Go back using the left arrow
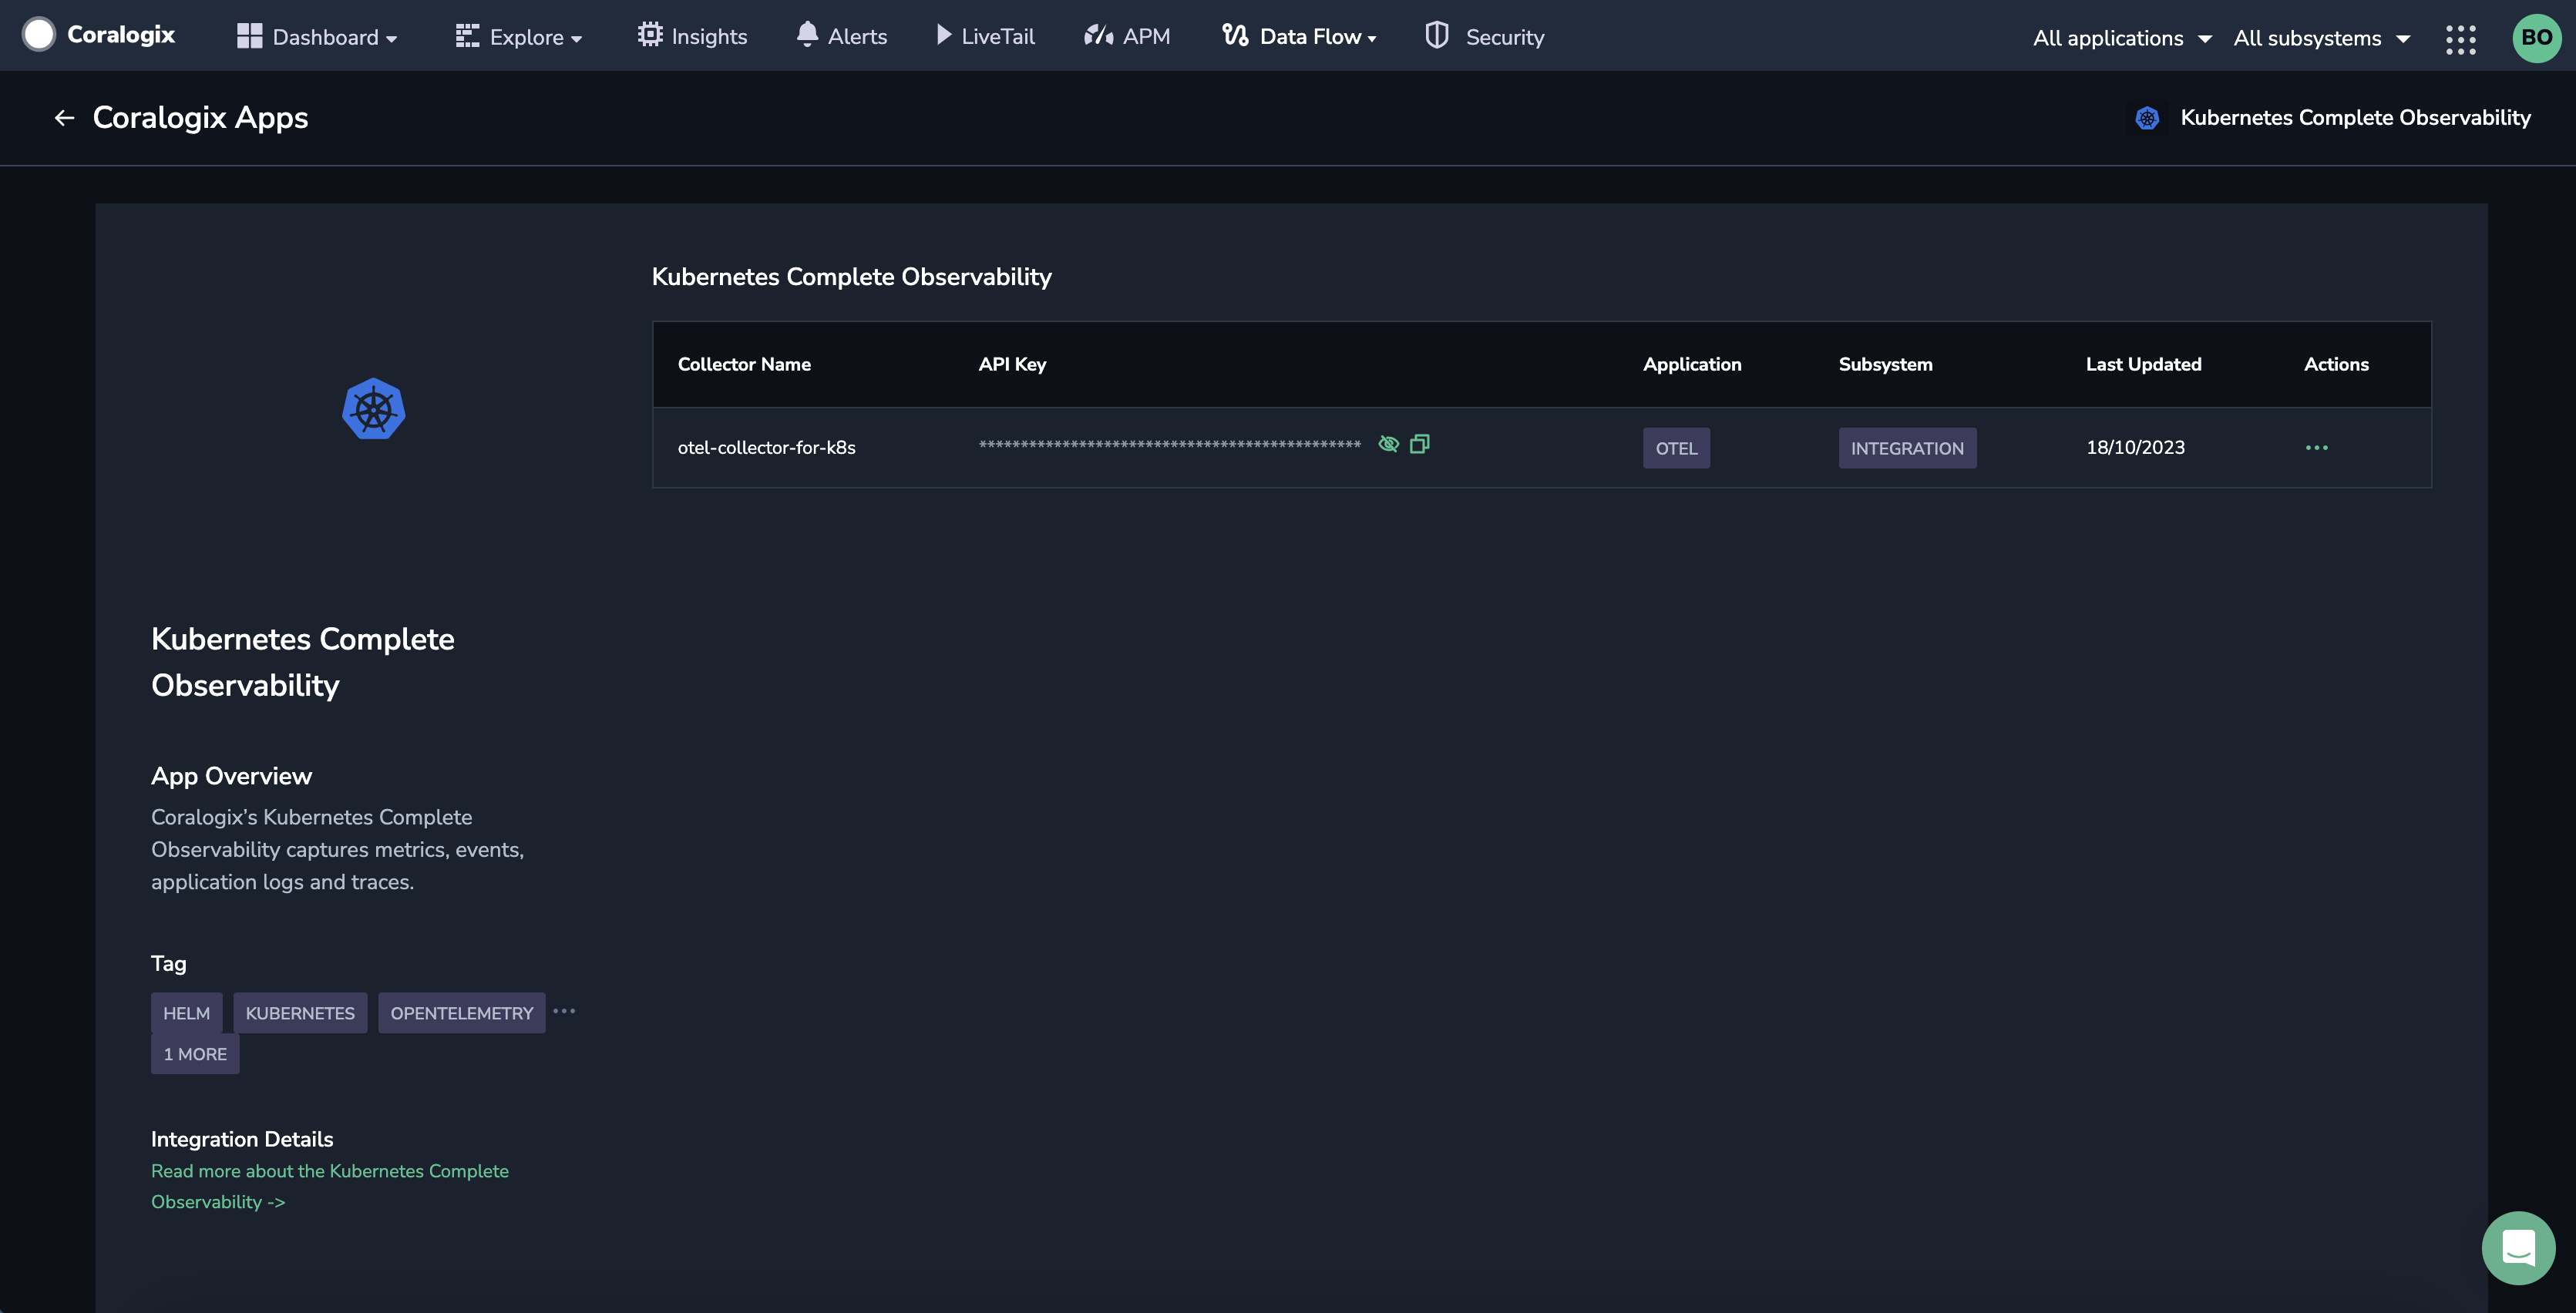The width and height of the screenshot is (2576, 1313). pos(65,118)
